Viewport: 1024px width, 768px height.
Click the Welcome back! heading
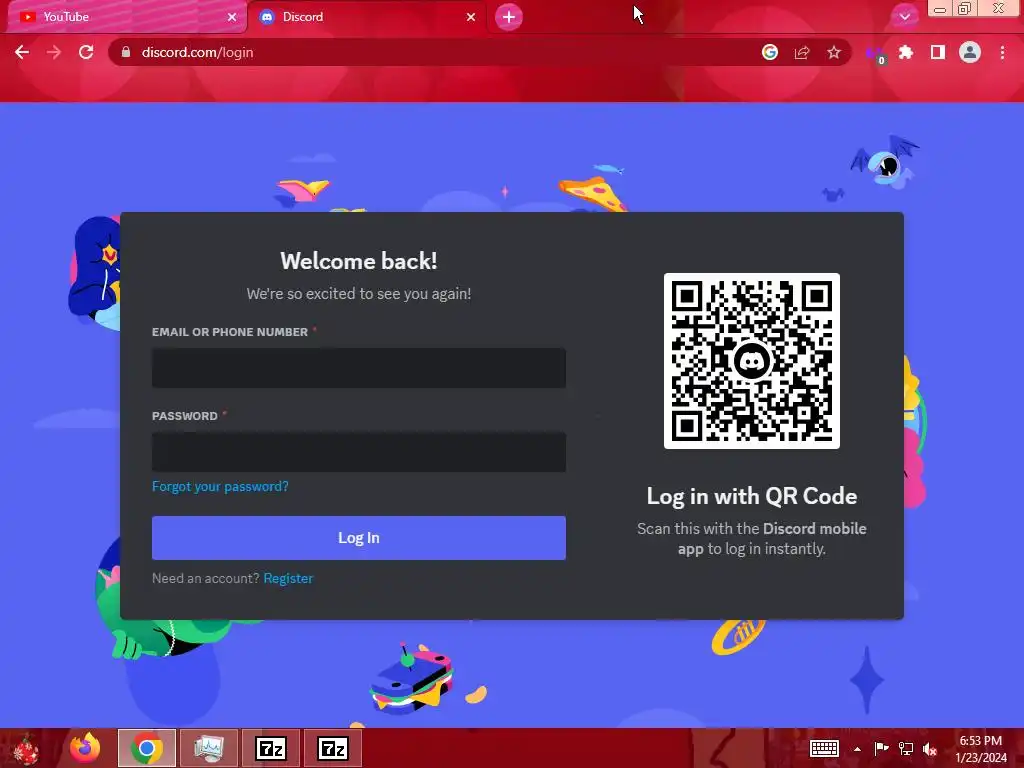pos(359,261)
